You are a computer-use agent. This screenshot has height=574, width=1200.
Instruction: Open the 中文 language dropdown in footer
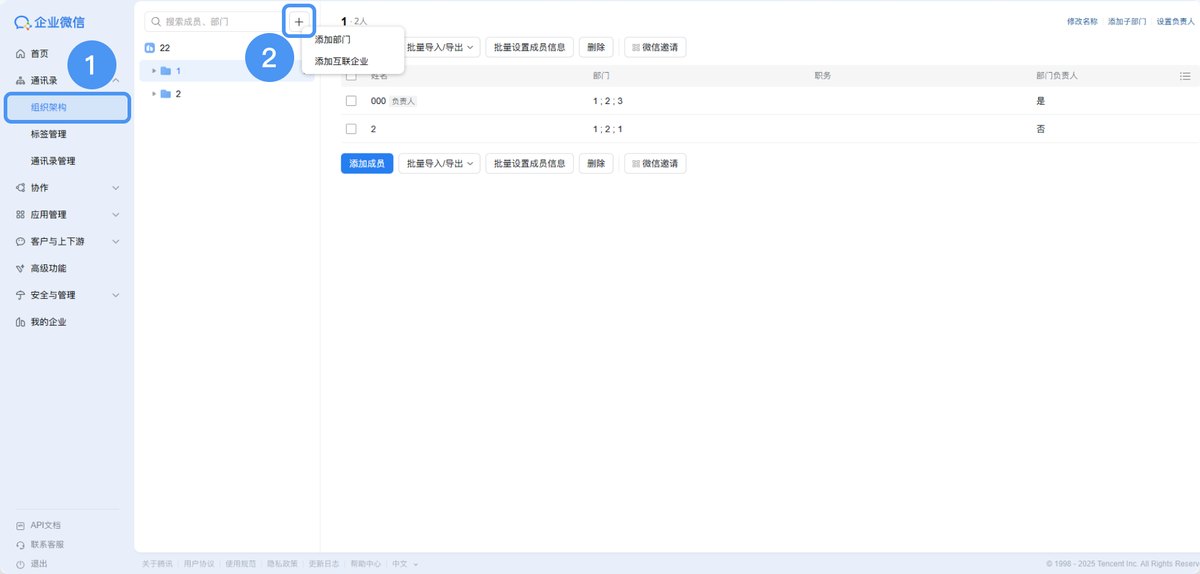click(x=405, y=564)
